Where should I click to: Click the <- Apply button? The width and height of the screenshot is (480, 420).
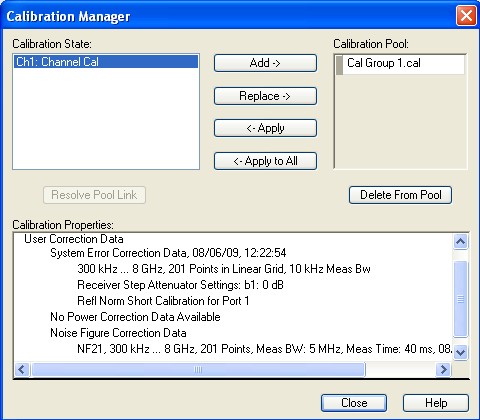click(265, 128)
